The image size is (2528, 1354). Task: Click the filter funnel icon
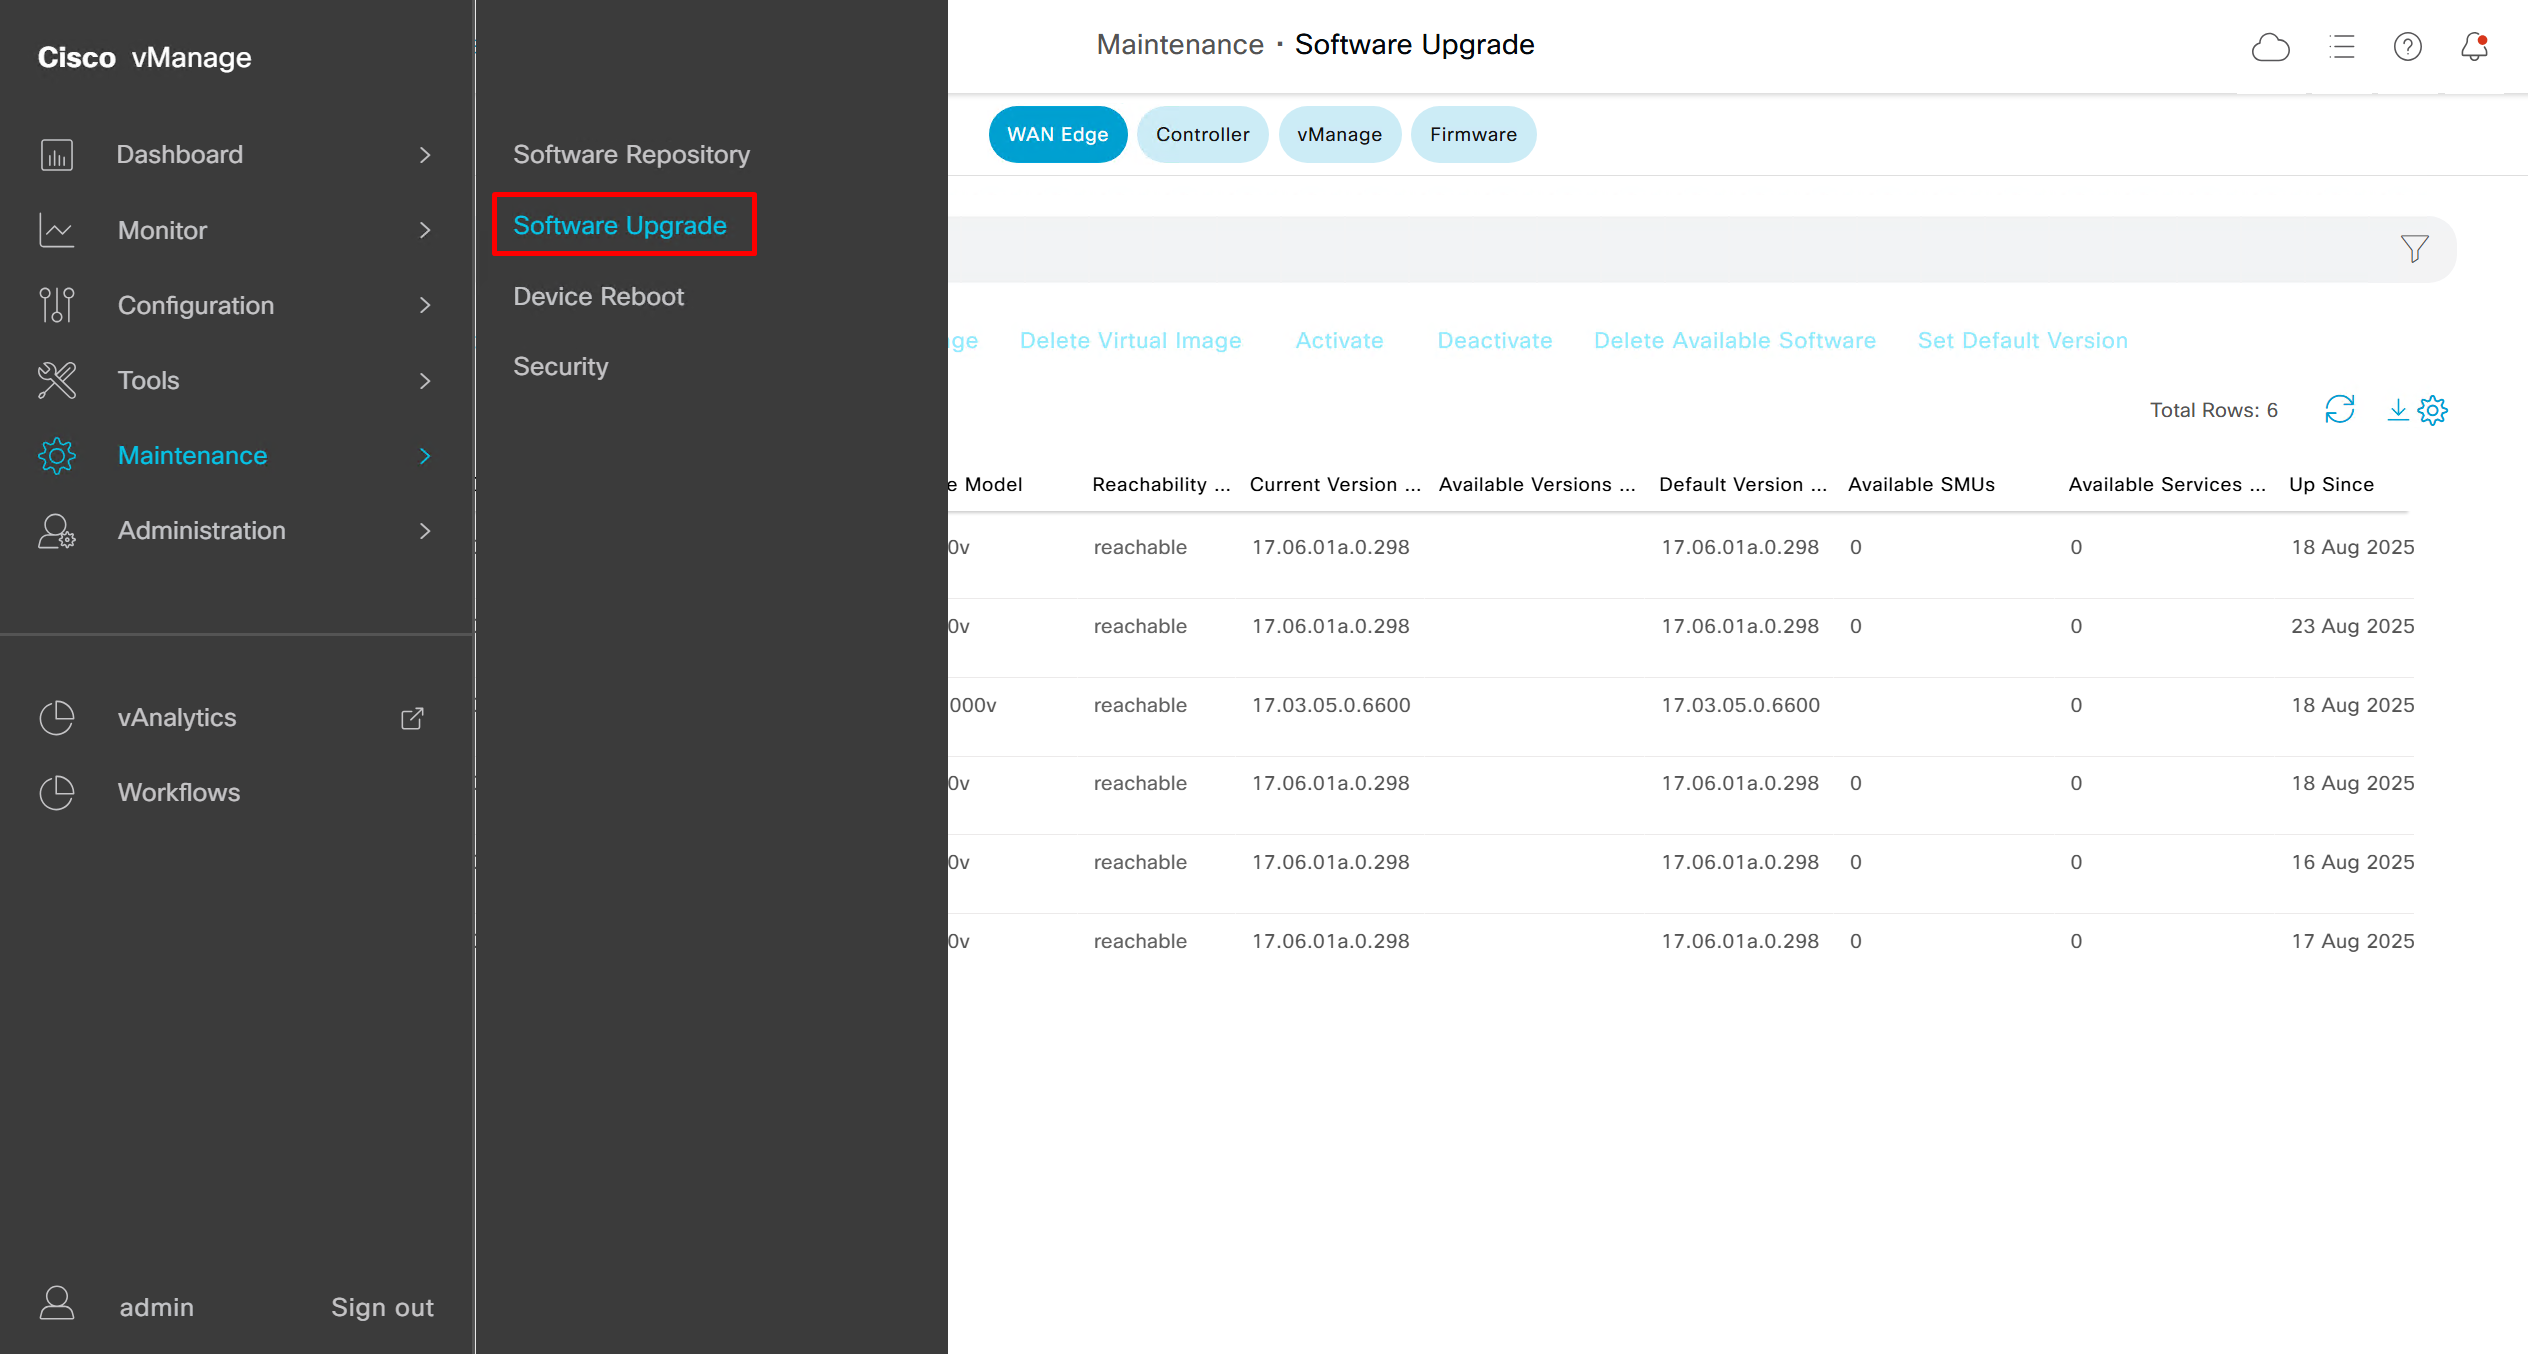point(2414,248)
